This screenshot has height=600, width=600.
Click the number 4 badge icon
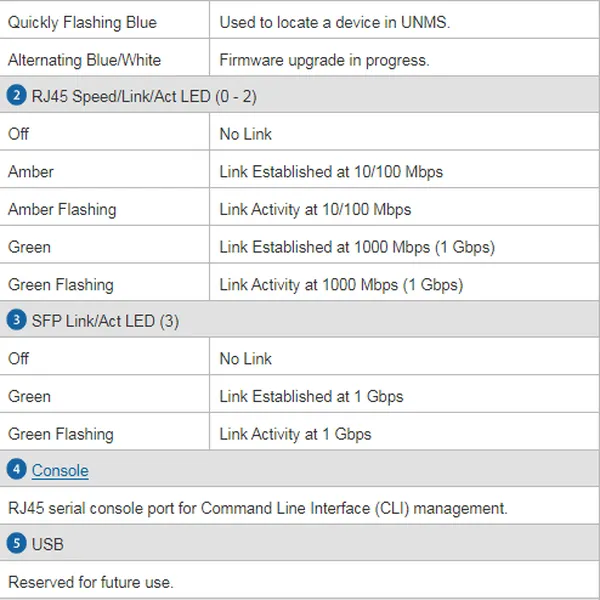16,470
